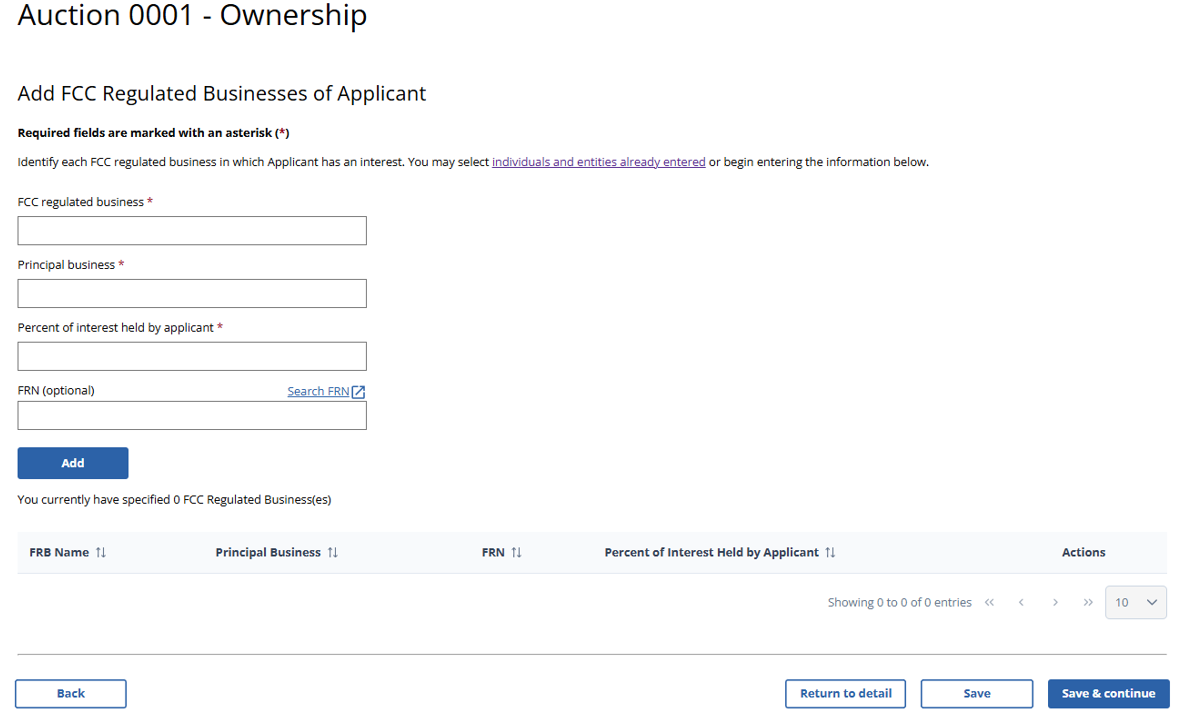Click Percent of interest held input
1179x718 pixels.
pos(192,357)
